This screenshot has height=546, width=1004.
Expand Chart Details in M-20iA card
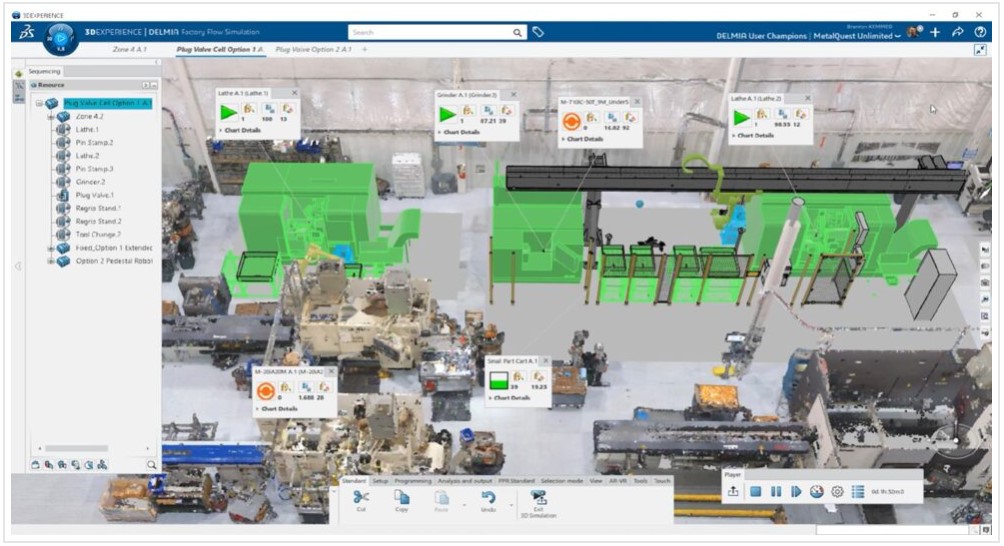click(x=277, y=408)
